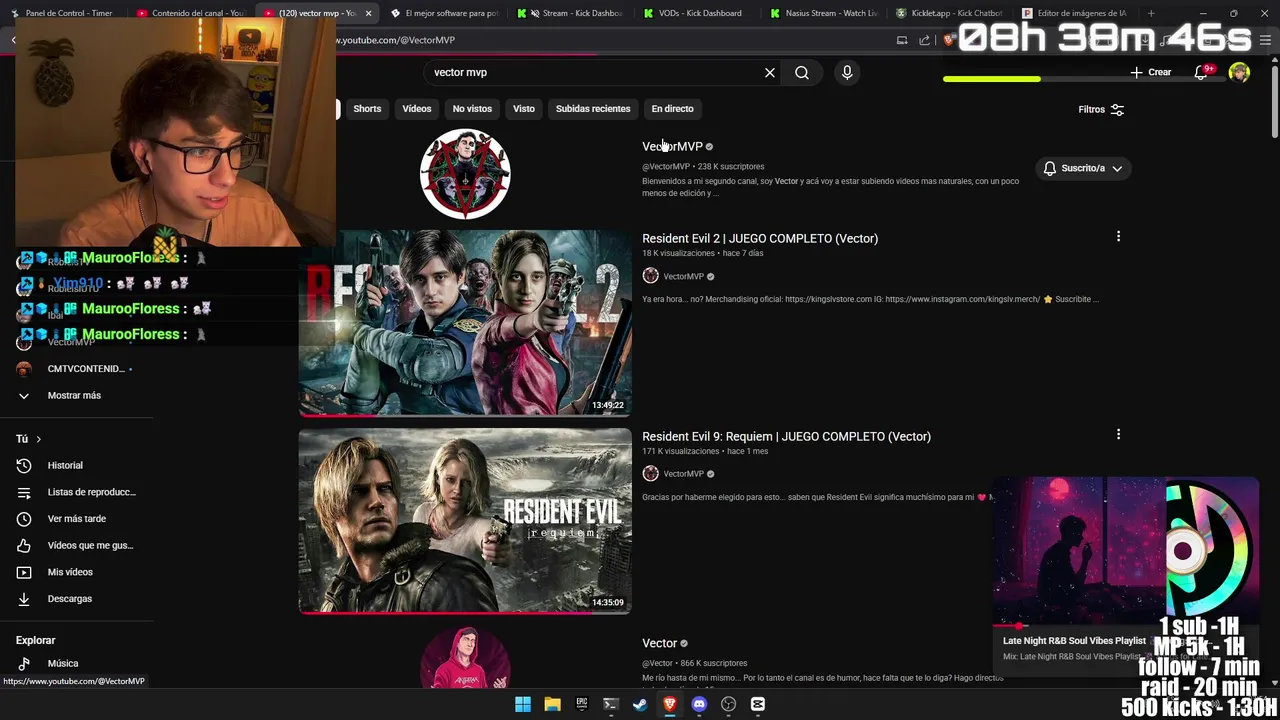Select the Shorts filter chip
Image resolution: width=1280 pixels, height=720 pixels.
tap(367, 109)
